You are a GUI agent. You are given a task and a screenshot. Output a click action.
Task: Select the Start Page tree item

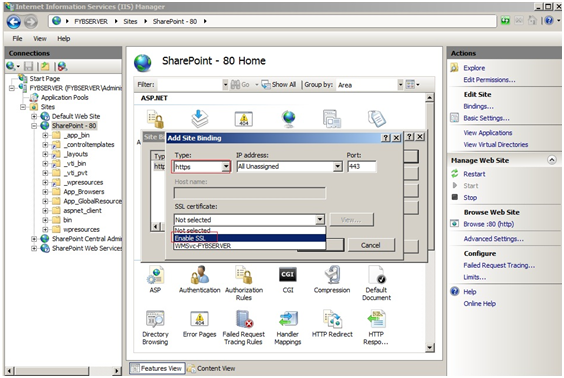point(45,78)
